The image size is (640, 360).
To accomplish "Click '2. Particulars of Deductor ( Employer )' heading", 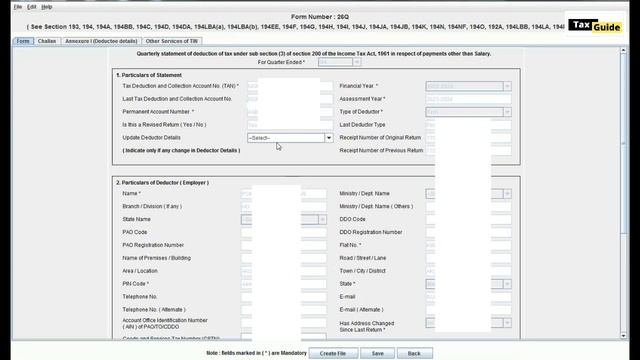I will click(162, 183).
